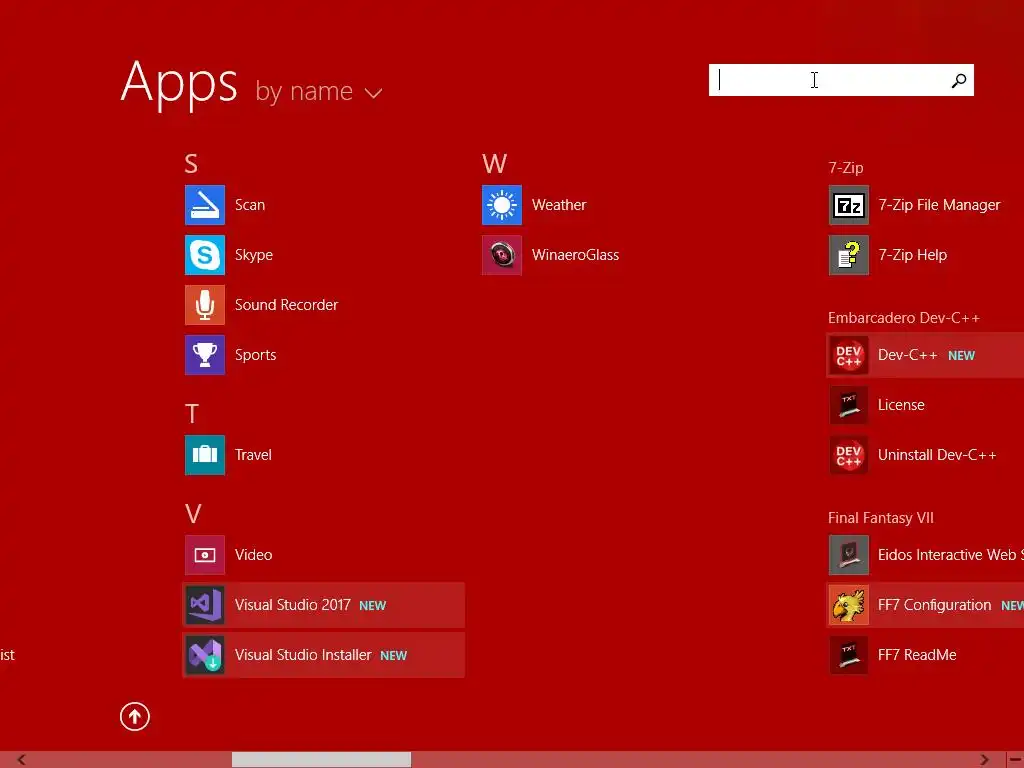This screenshot has height=768, width=1024.
Task: Click '7-Zip File Manager' text
Action: [939, 205]
